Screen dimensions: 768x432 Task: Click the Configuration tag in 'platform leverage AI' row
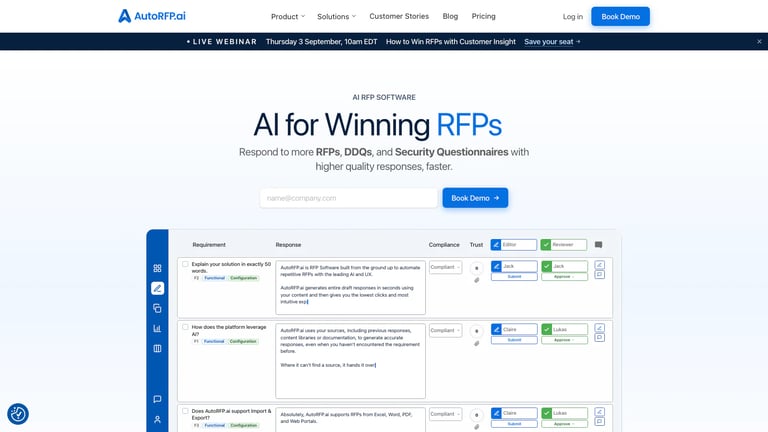[243, 341]
